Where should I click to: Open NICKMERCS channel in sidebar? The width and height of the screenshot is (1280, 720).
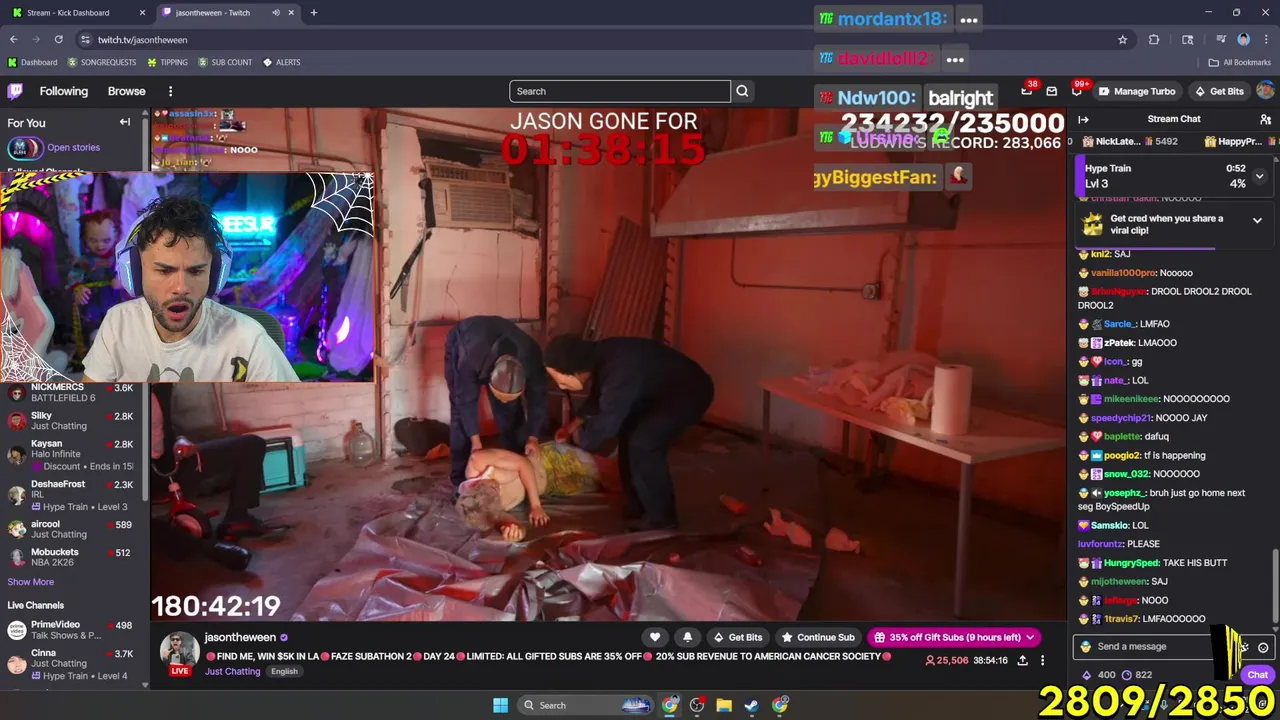coord(72,392)
